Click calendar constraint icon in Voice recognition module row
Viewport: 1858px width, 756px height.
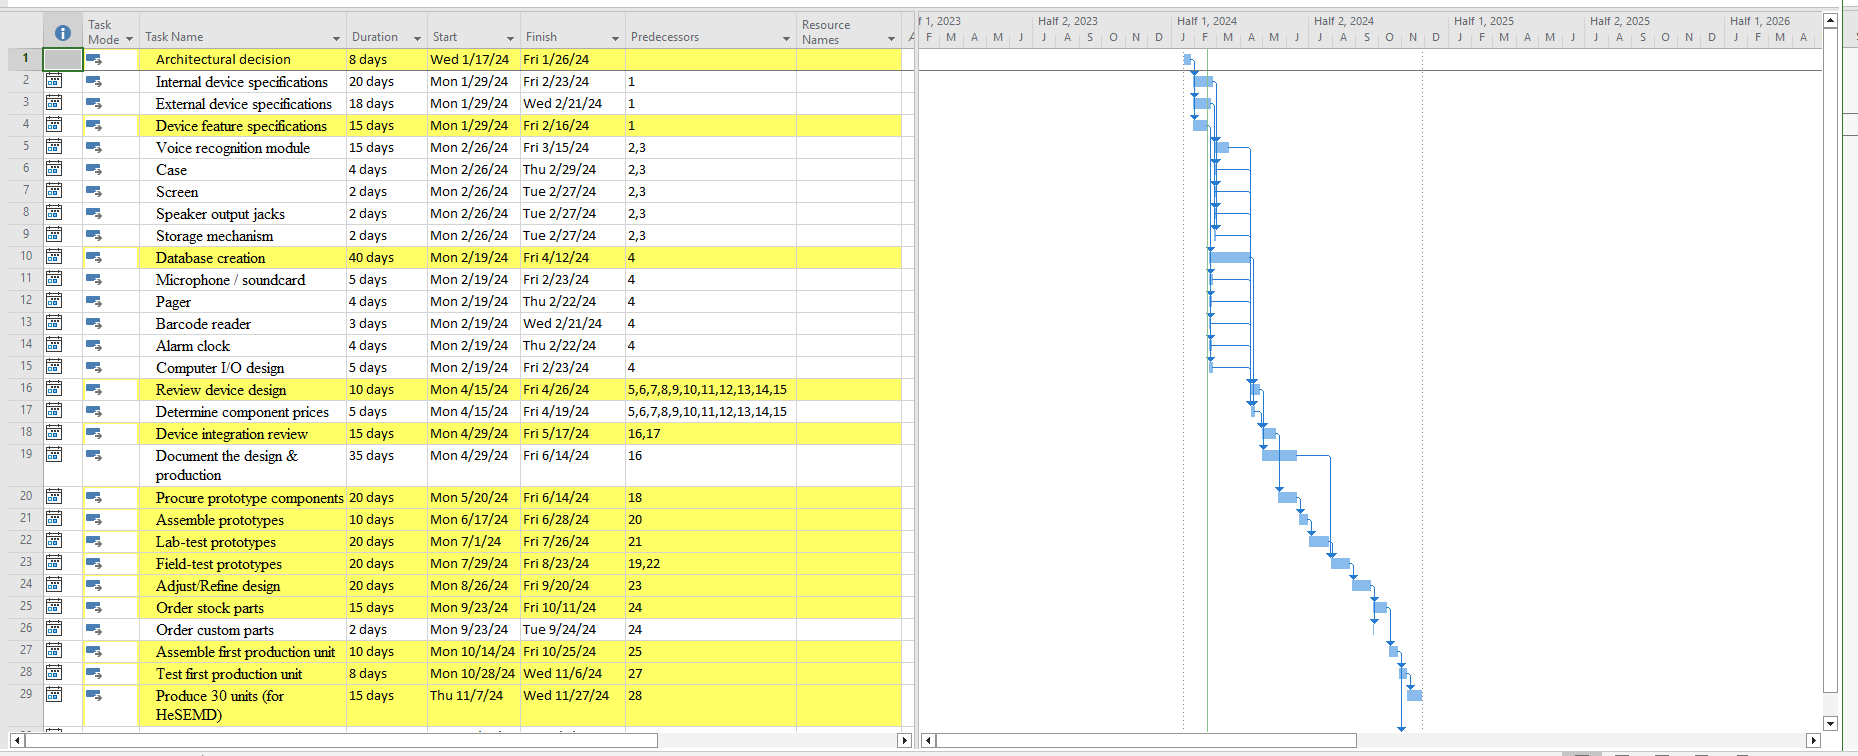click(54, 147)
